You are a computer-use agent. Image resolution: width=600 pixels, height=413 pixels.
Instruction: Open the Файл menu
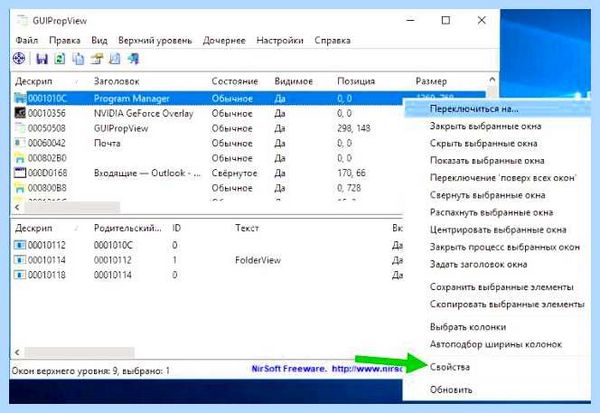[27, 41]
